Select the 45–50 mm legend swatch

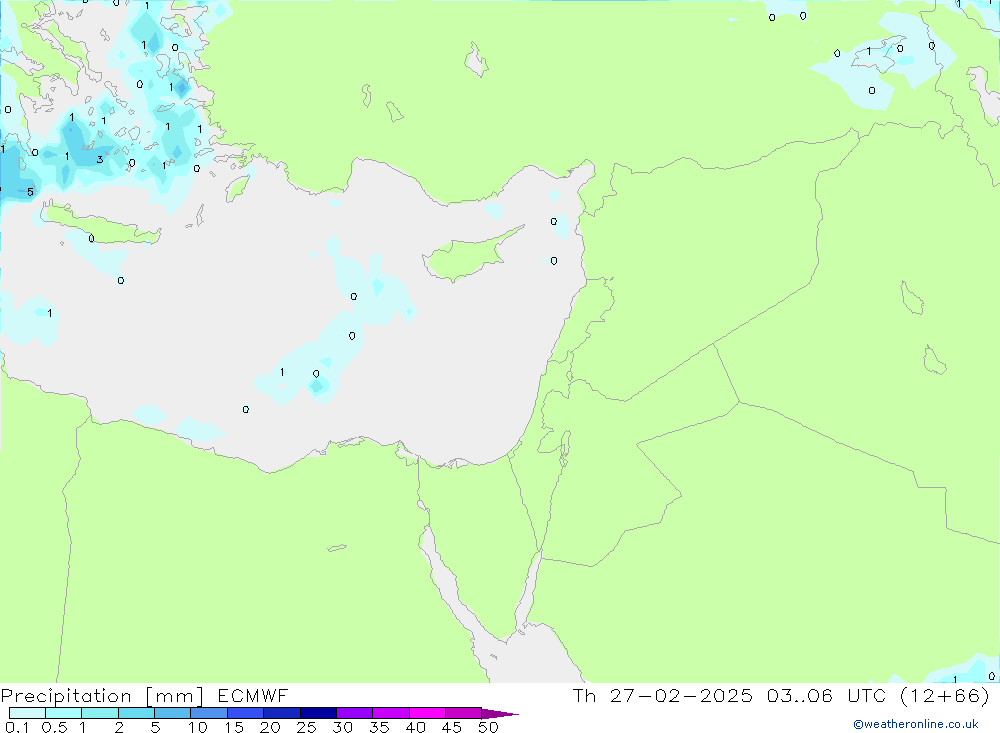tap(463, 713)
